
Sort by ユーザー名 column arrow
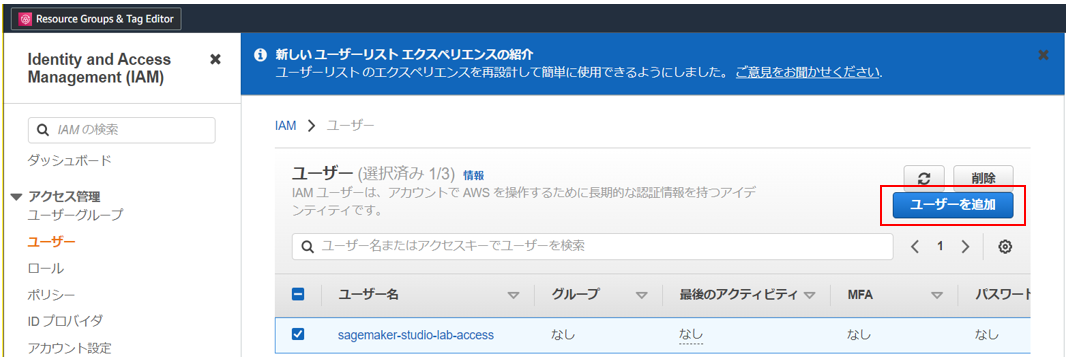coord(513,295)
